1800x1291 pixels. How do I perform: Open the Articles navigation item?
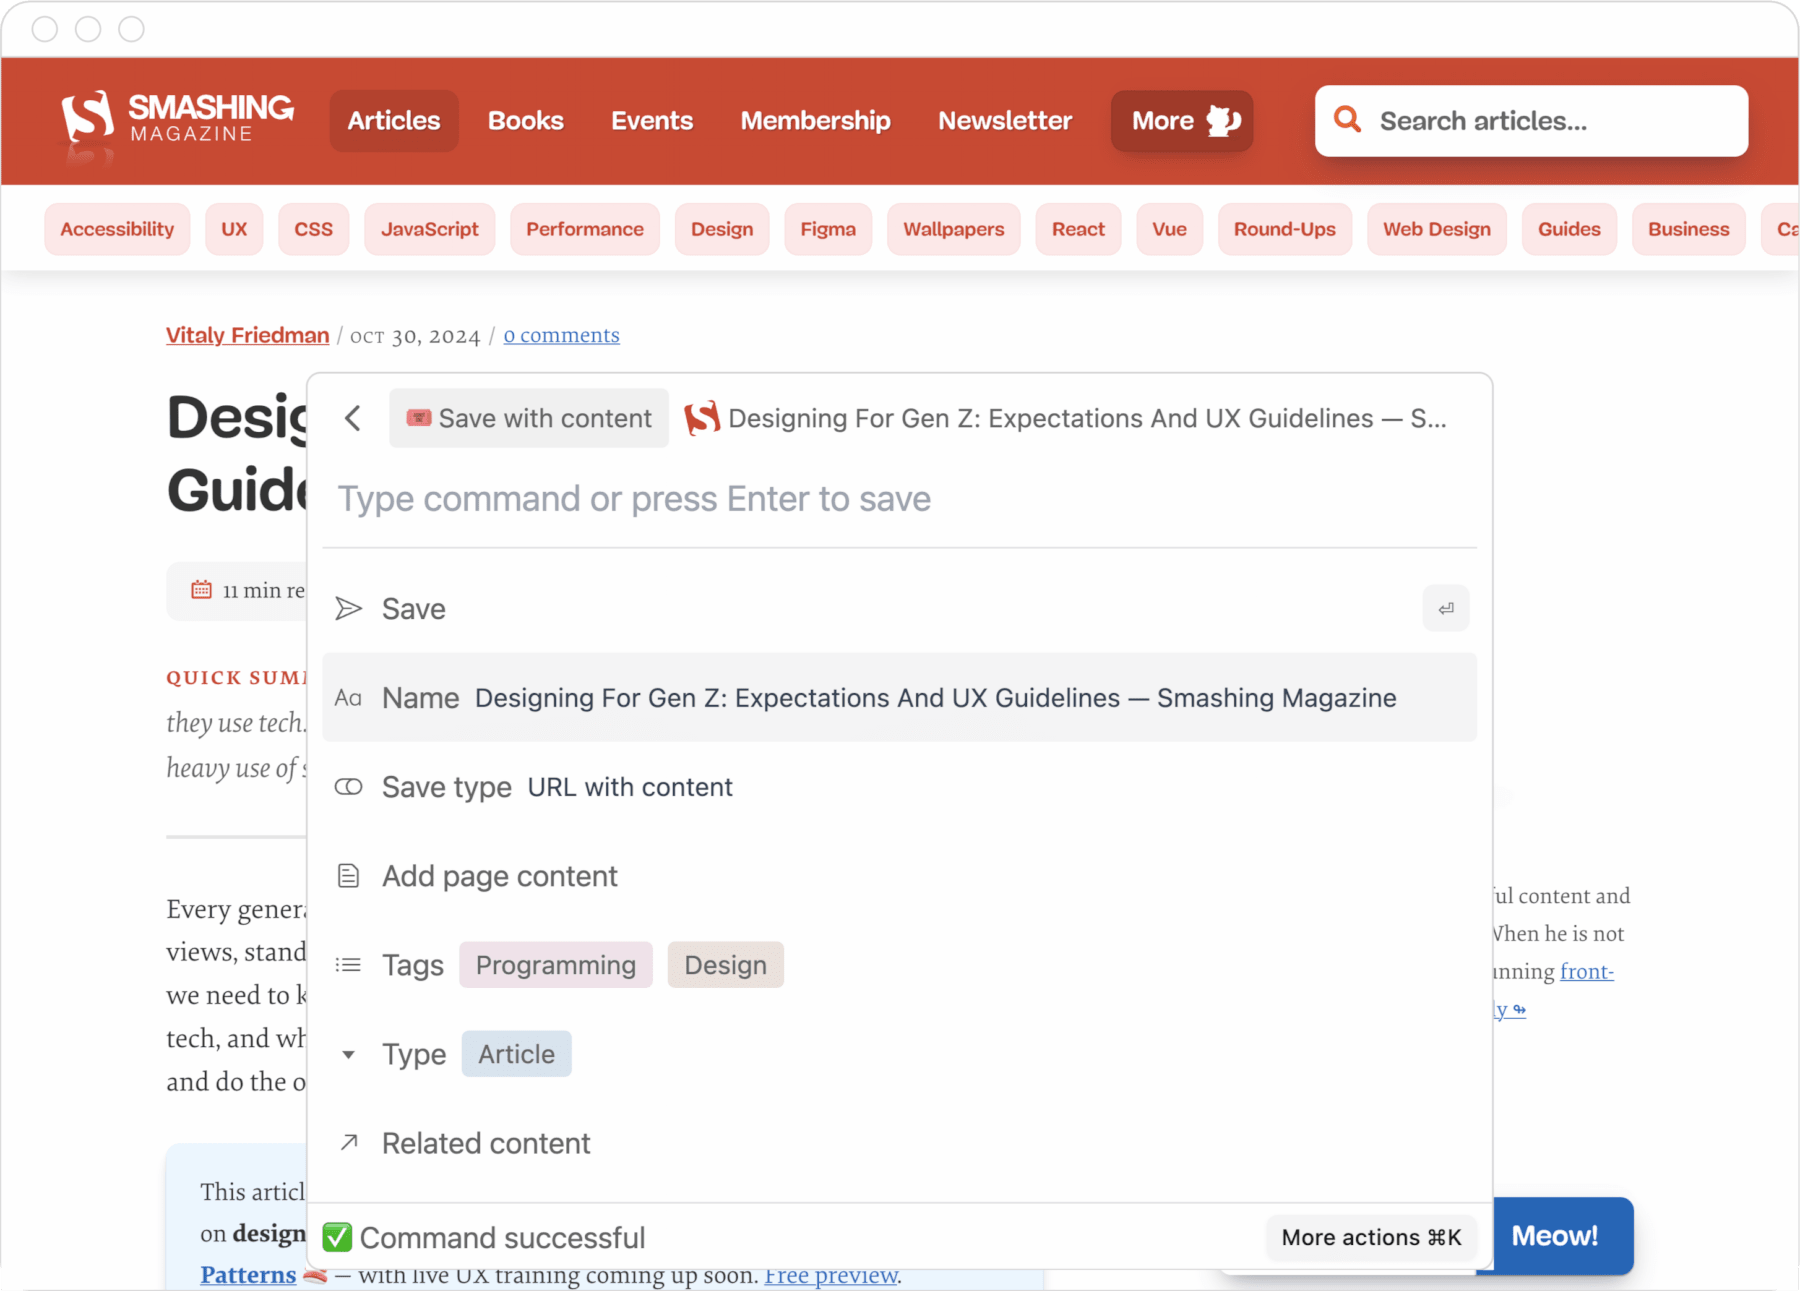[x=394, y=121]
